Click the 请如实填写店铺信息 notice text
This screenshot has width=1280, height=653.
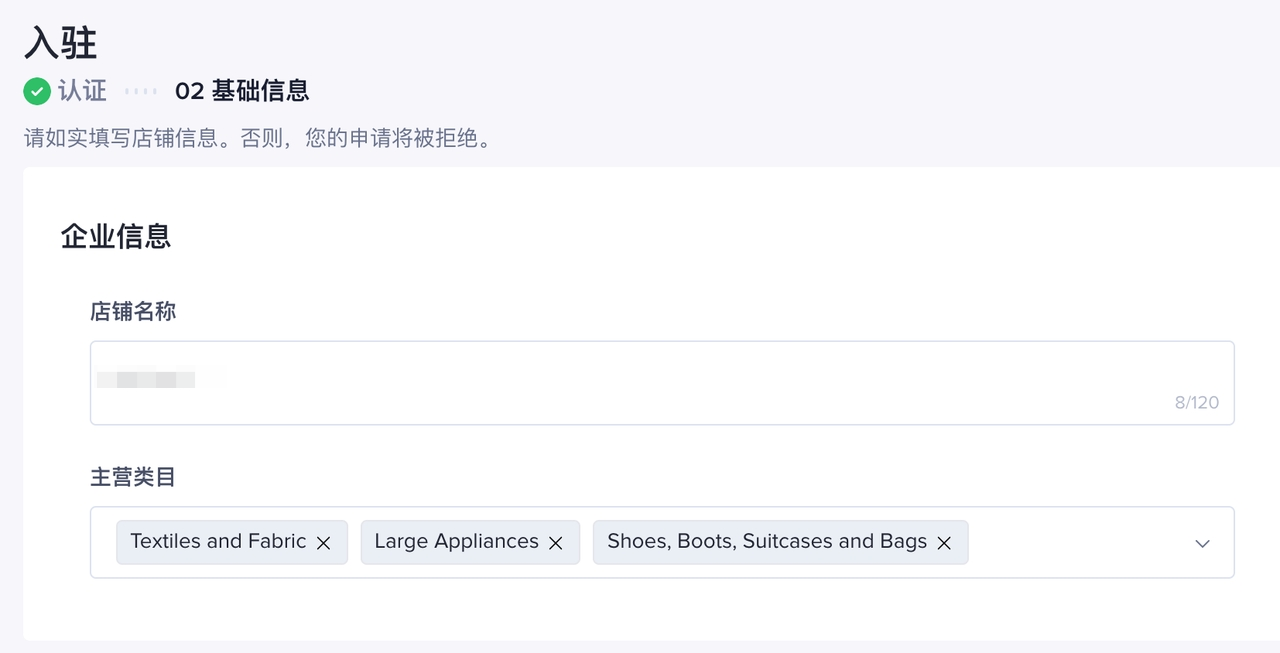pos(258,137)
